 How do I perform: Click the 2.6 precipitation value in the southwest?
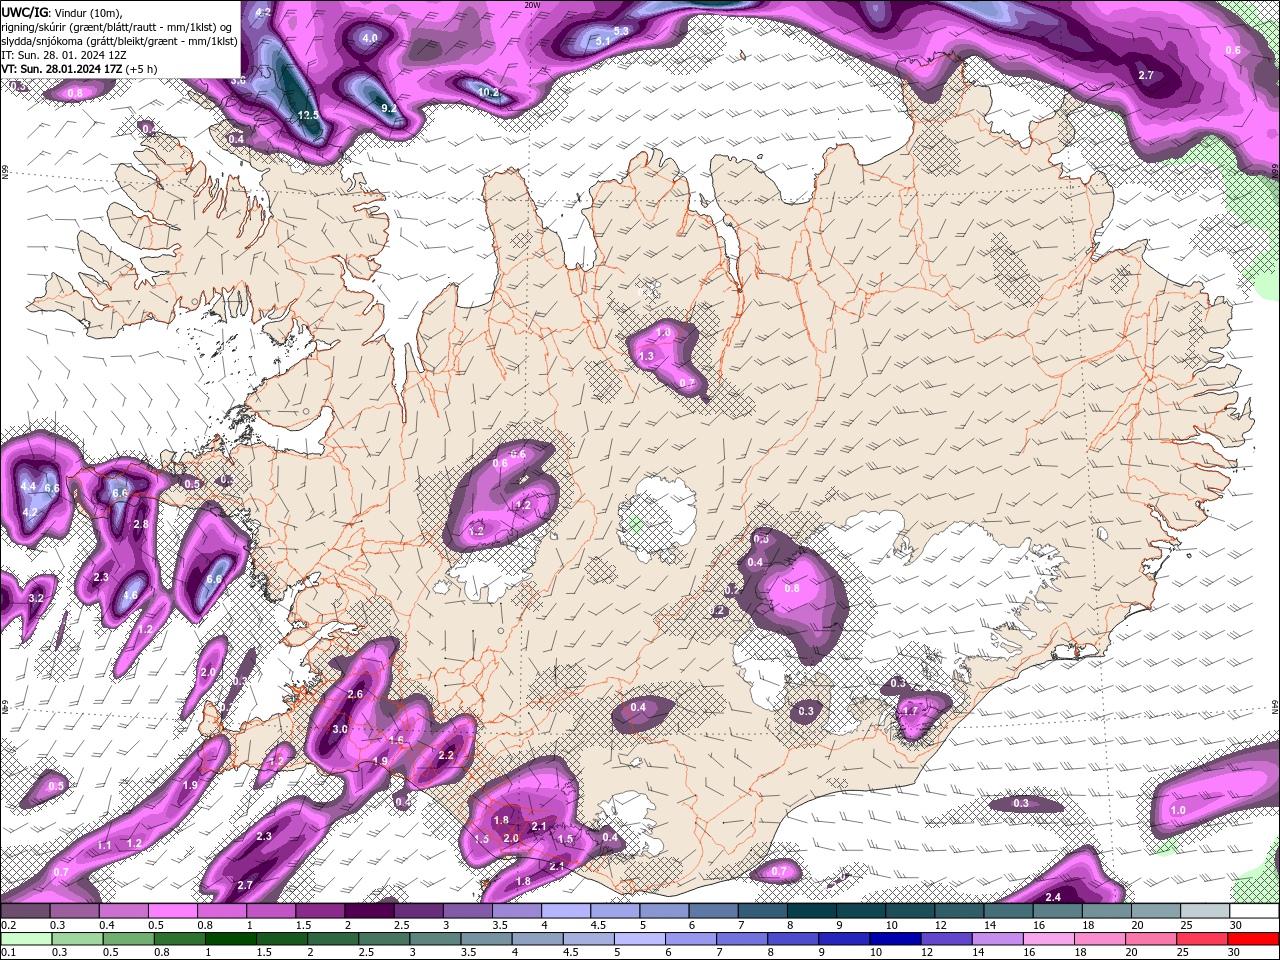coord(355,694)
